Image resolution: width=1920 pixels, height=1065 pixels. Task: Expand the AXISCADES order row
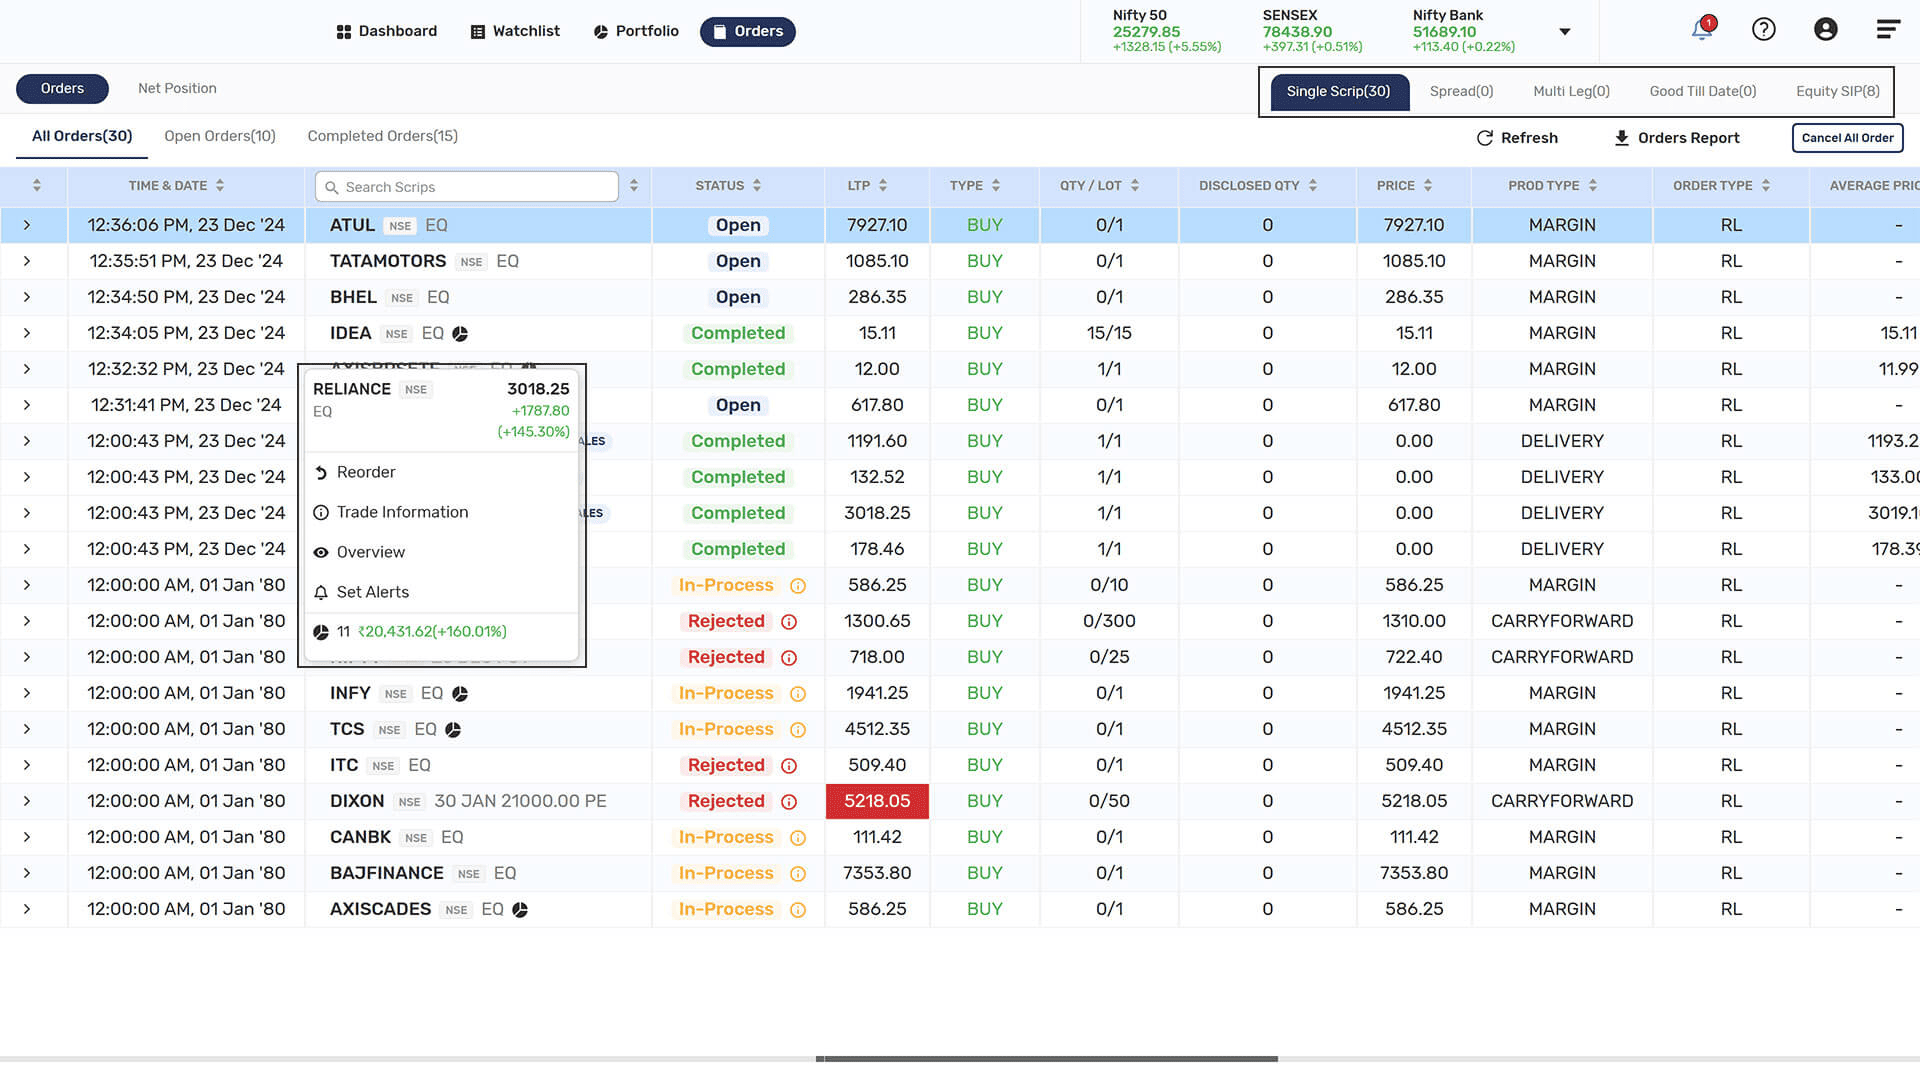(x=27, y=910)
